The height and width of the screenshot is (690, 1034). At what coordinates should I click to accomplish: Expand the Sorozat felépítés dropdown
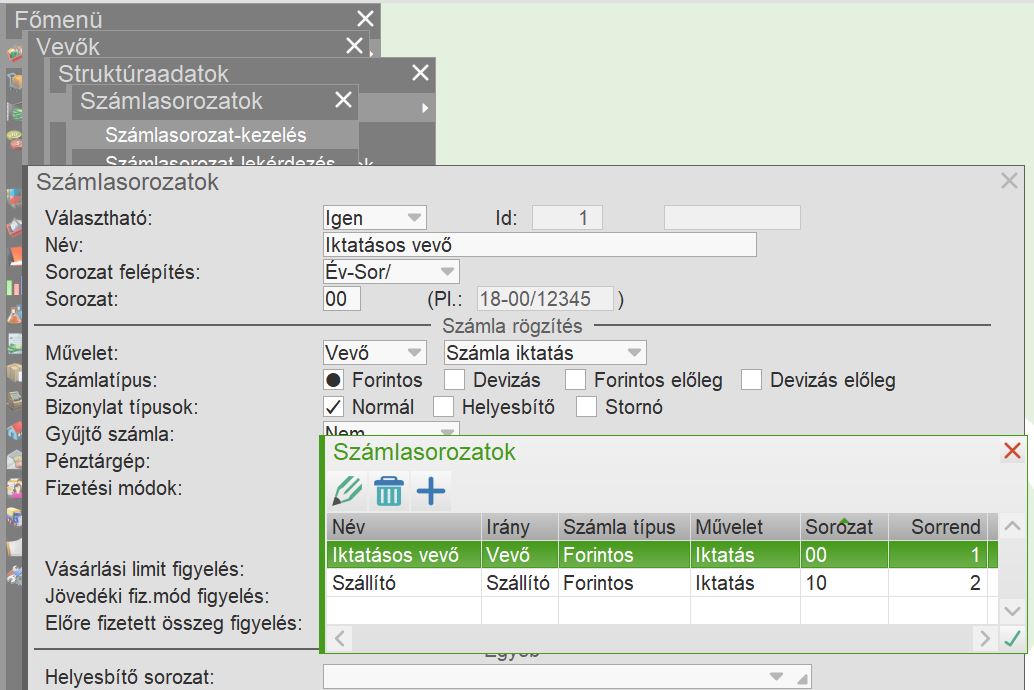pos(391,272)
